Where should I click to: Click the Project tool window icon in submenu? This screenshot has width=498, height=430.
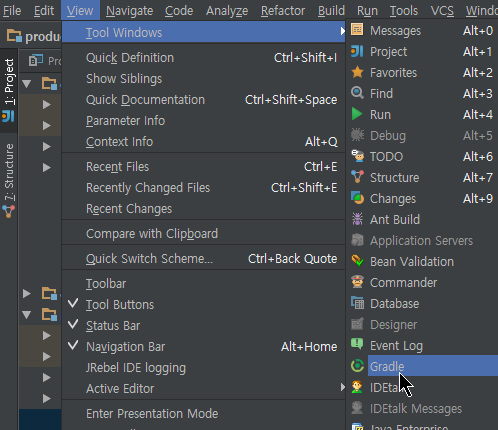357,51
